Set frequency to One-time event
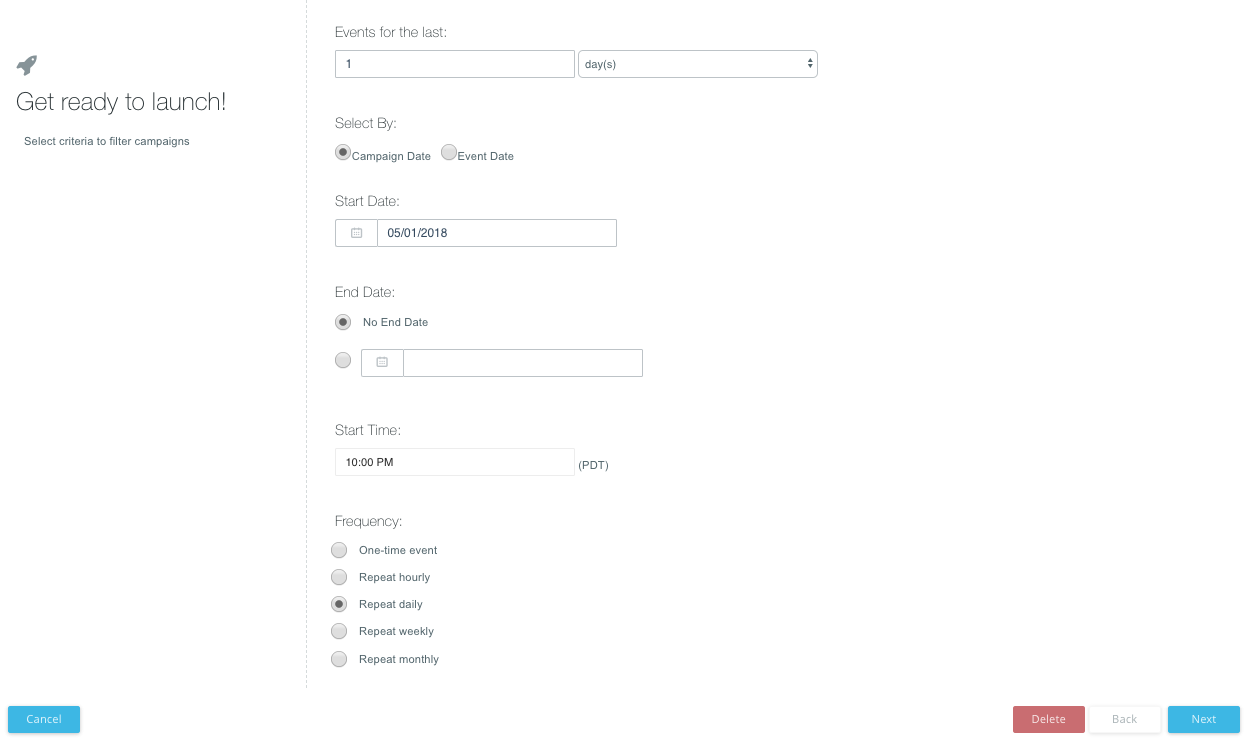 click(339, 550)
